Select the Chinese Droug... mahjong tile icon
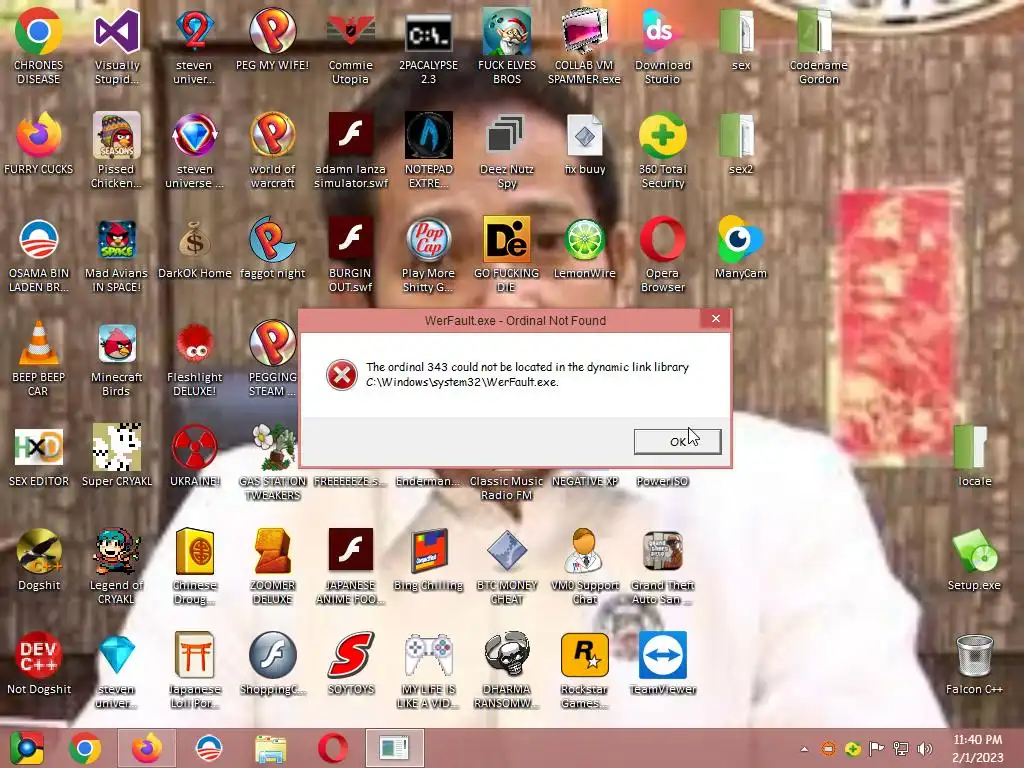Viewport: 1024px width, 768px height. (195, 567)
